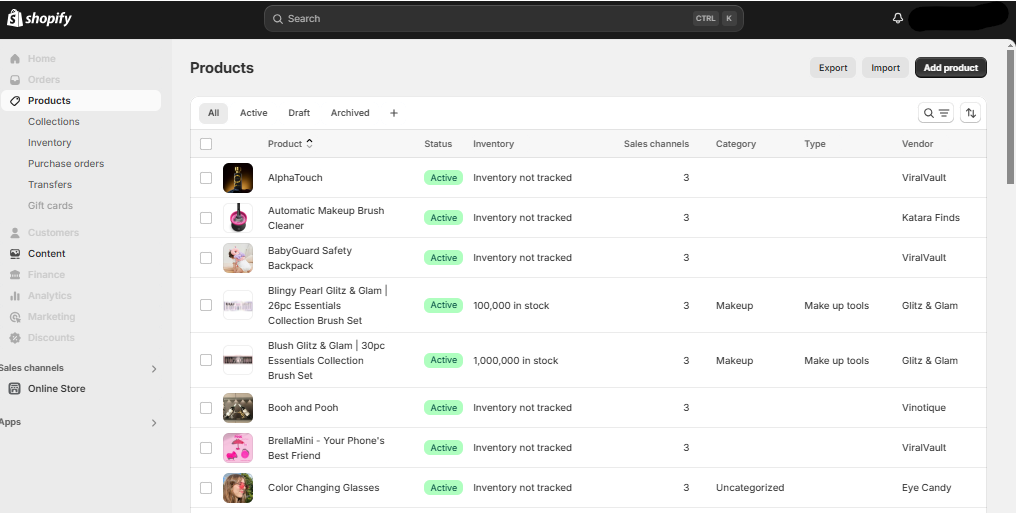Viewport: 1016px width, 513px height.
Task: Open Purchase orders in the sidebar
Action: pyautogui.click(x=66, y=163)
